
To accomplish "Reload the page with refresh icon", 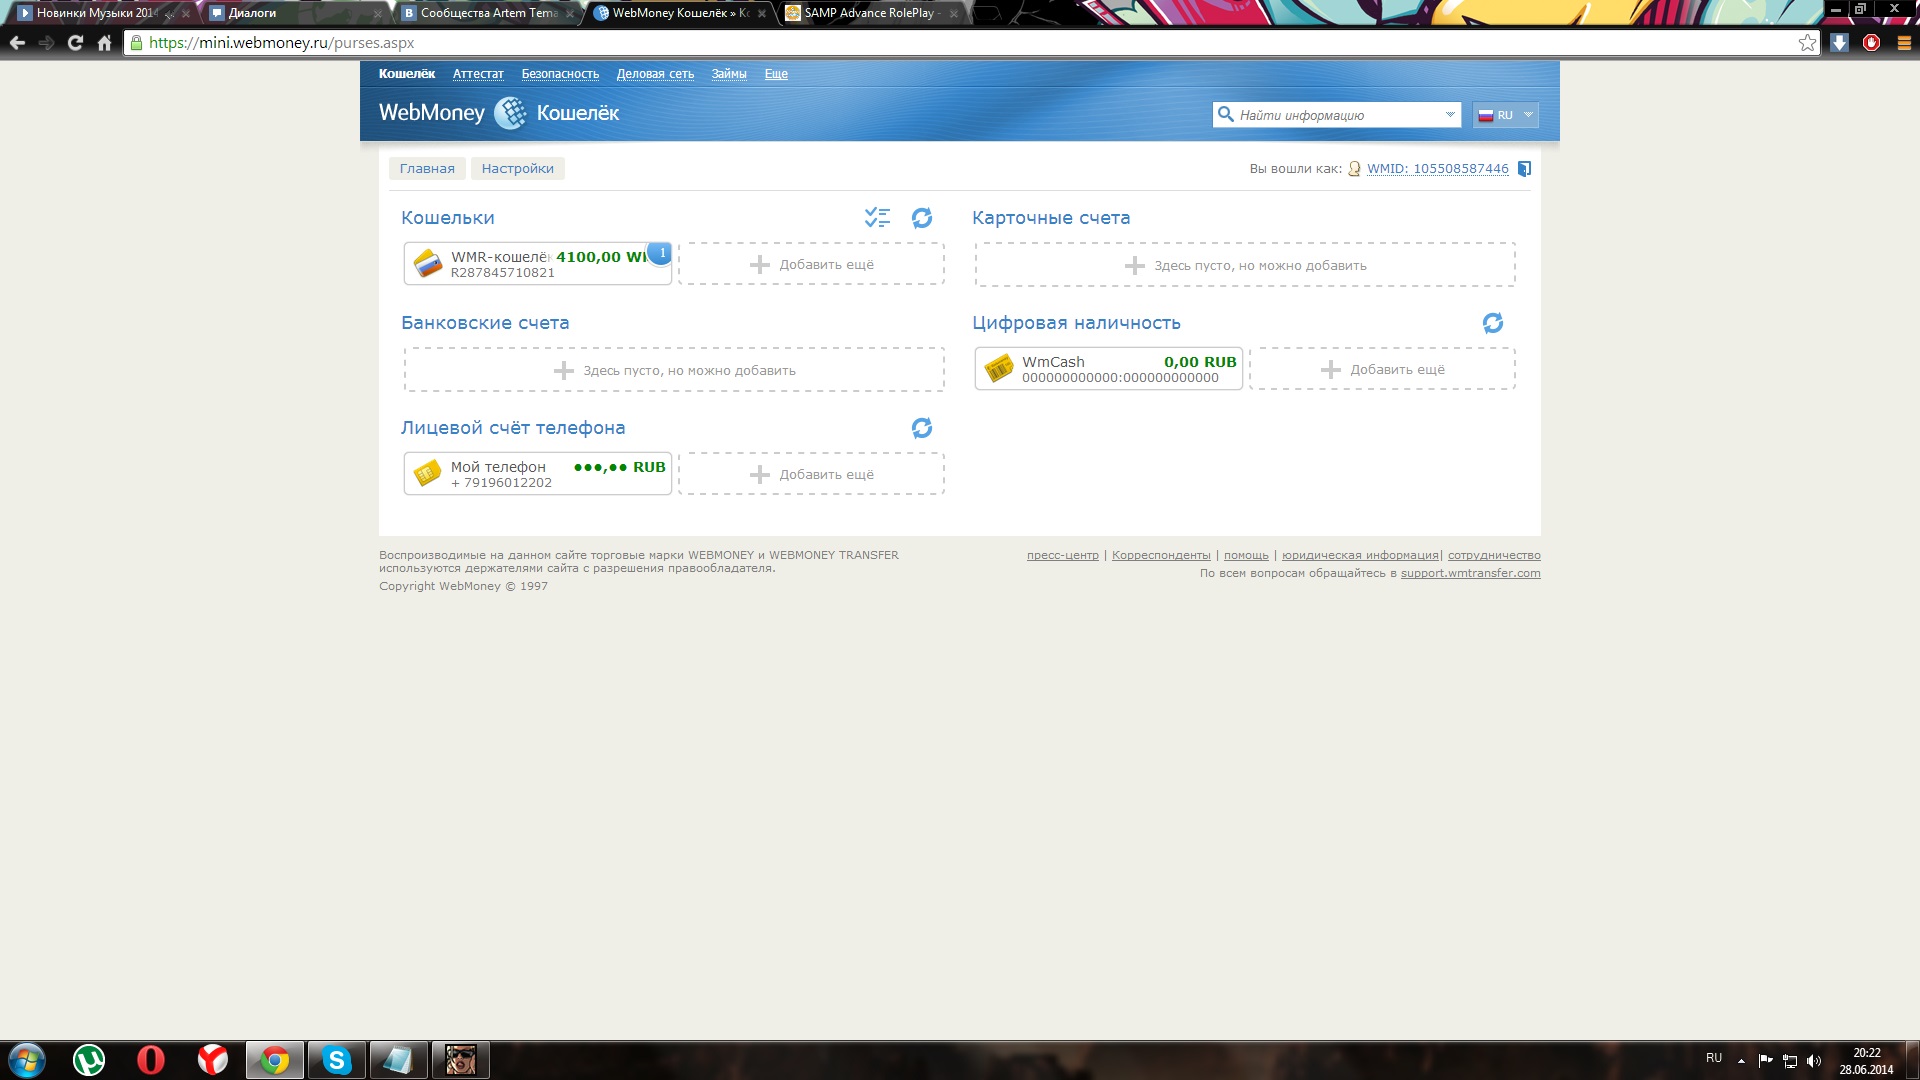I will (x=75, y=43).
